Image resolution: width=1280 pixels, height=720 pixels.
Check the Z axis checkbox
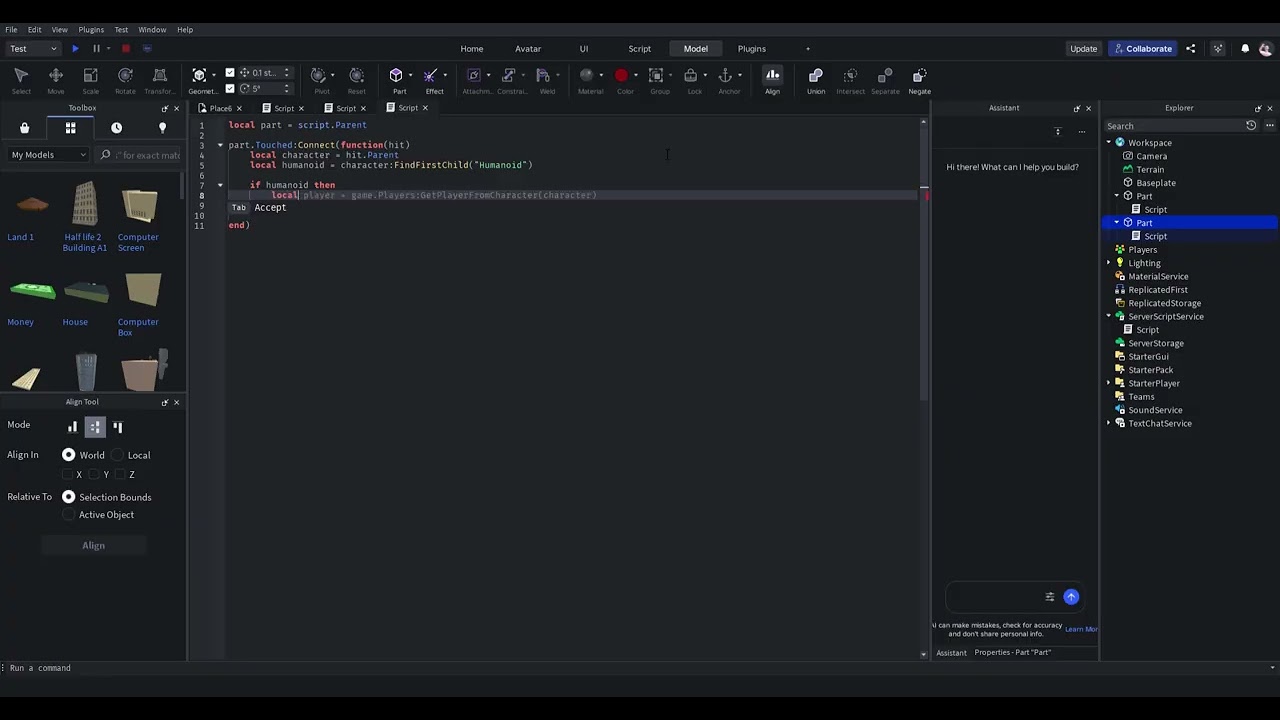pyautogui.click(x=120, y=475)
